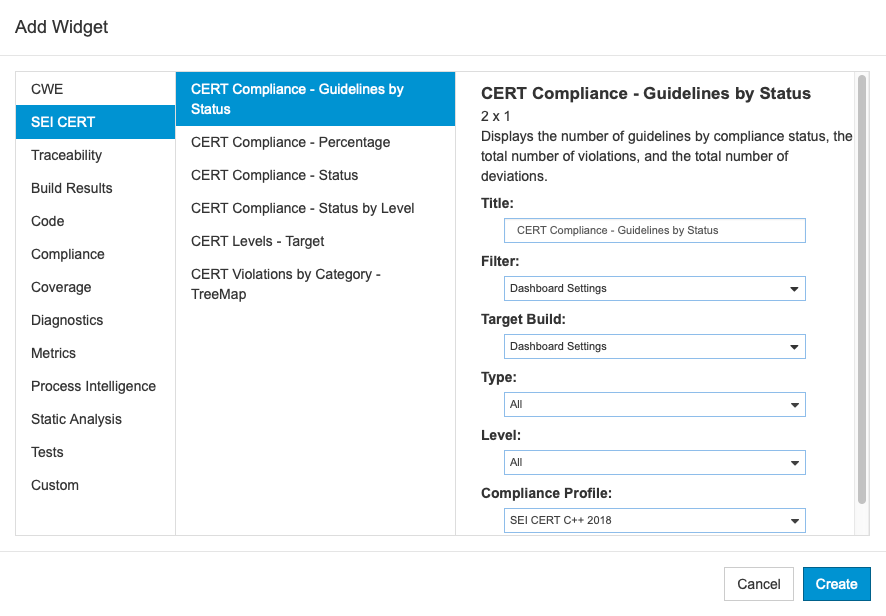The height and width of the screenshot is (616, 886).
Task: Choose the Static Analysis category
Action: point(95,419)
